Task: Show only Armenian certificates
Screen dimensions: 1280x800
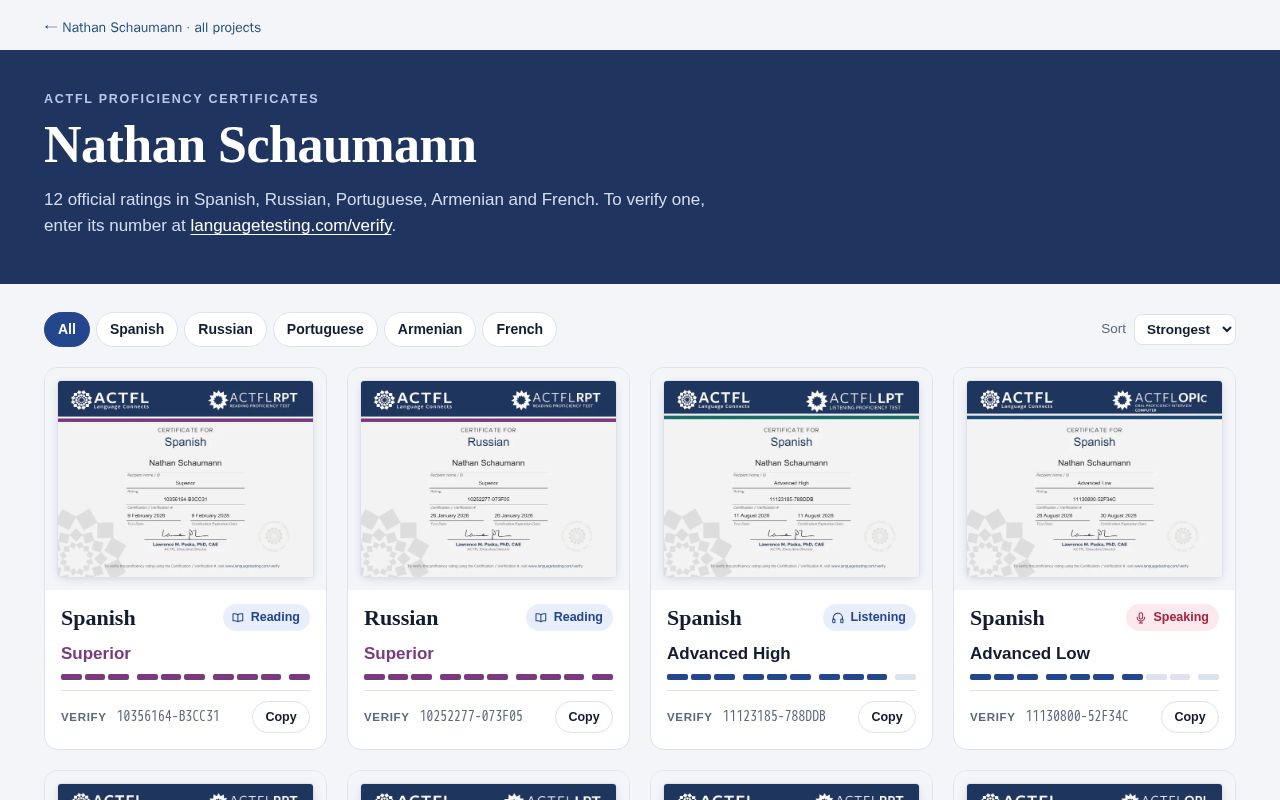Action: [430, 329]
